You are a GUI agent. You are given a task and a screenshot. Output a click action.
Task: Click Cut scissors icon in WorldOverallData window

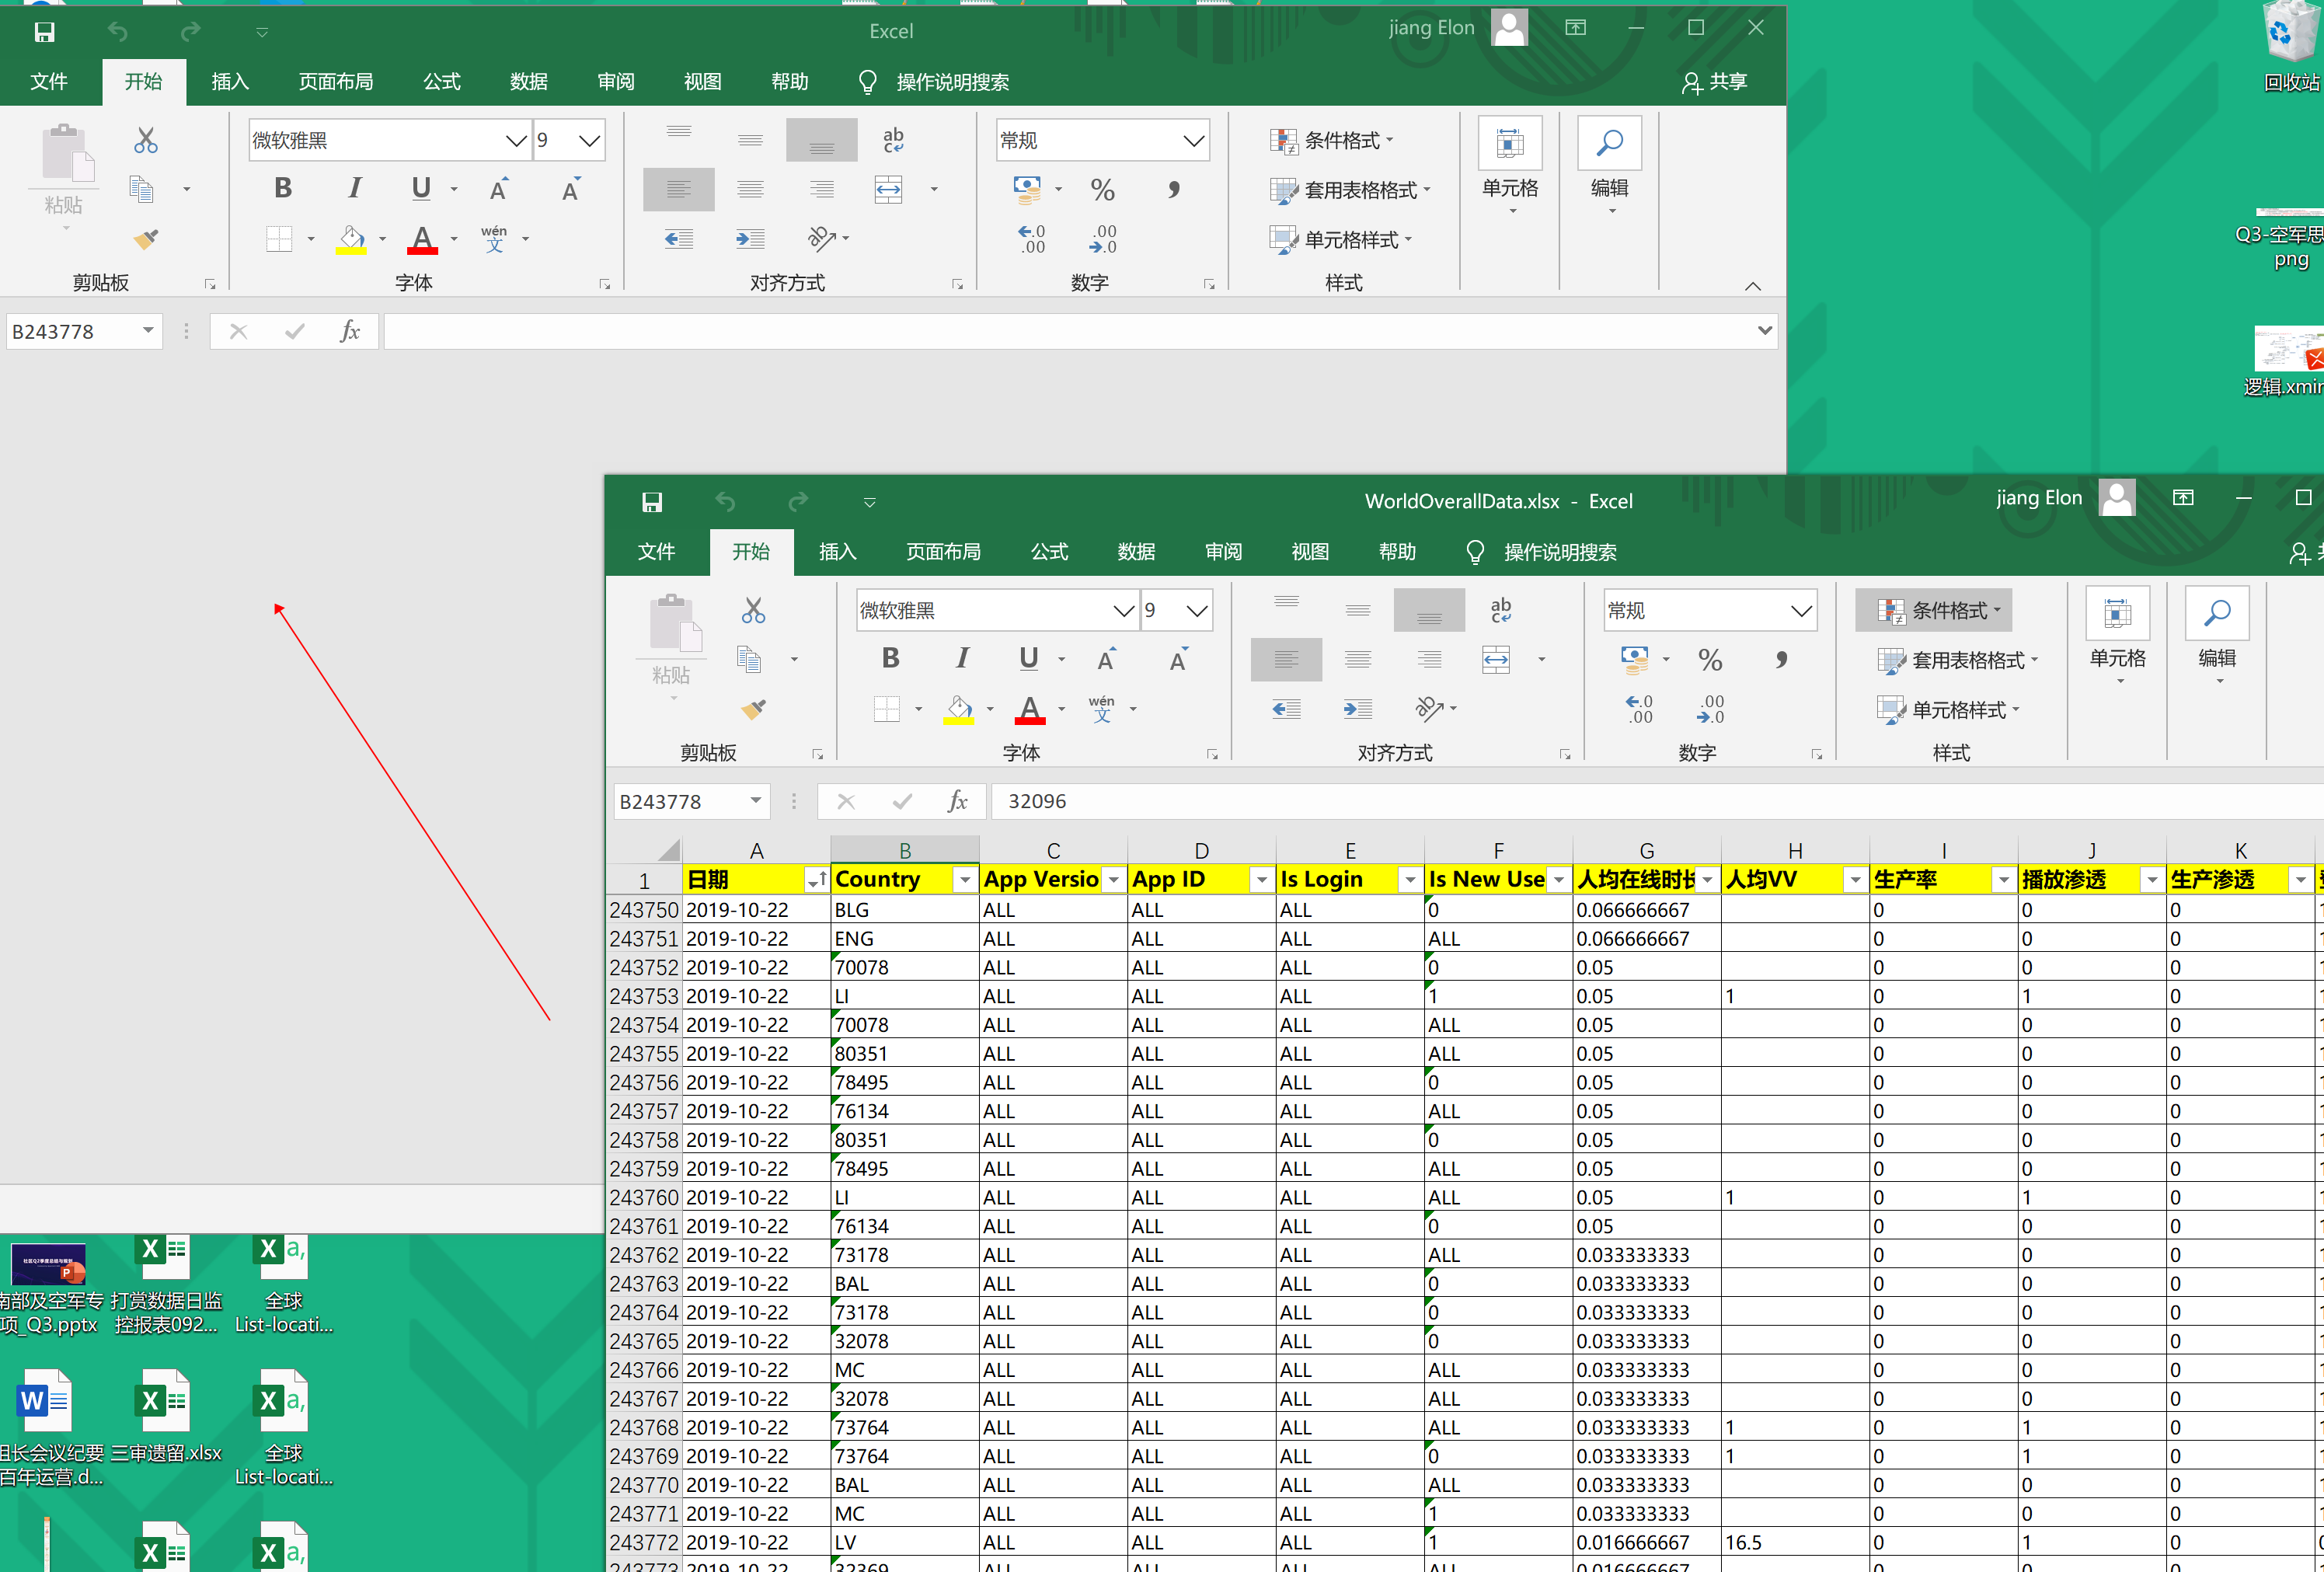click(x=753, y=610)
